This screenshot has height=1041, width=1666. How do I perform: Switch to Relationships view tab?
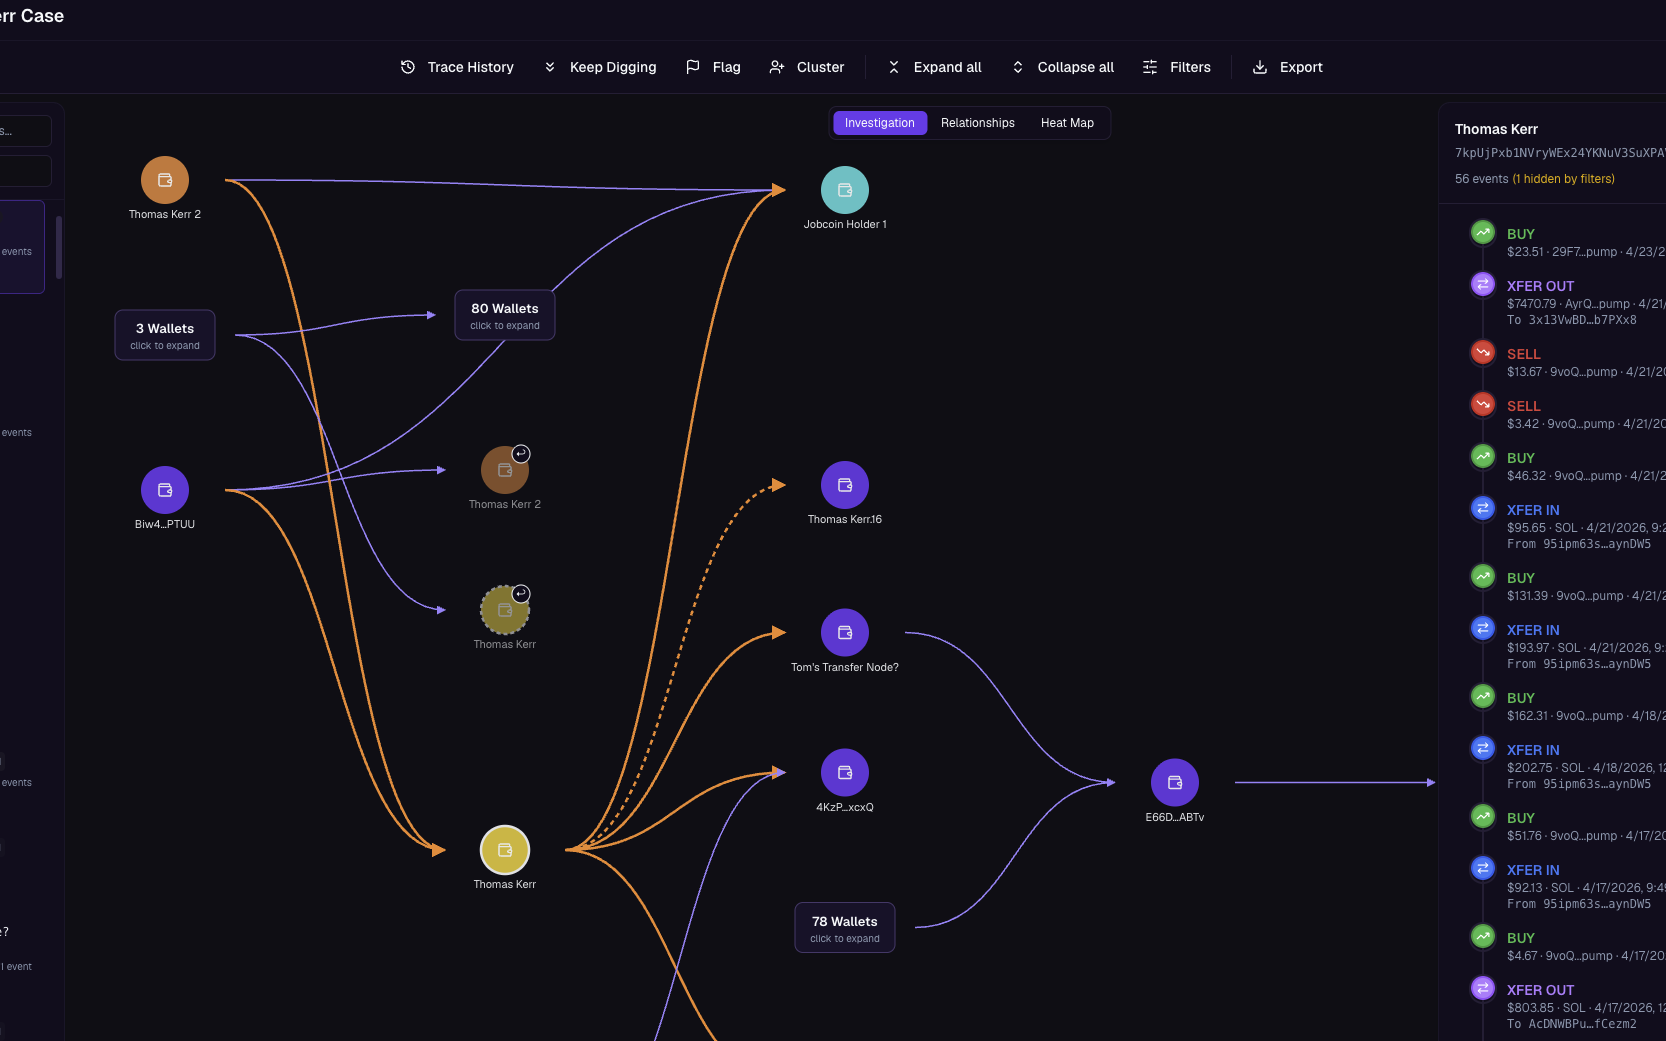tap(978, 123)
